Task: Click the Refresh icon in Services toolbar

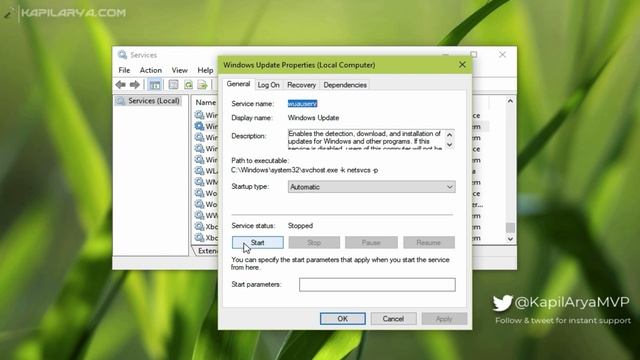Action: 188,84
